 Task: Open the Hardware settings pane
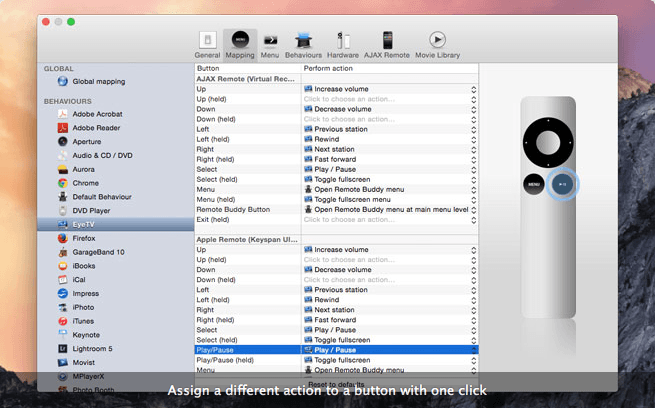pos(345,43)
